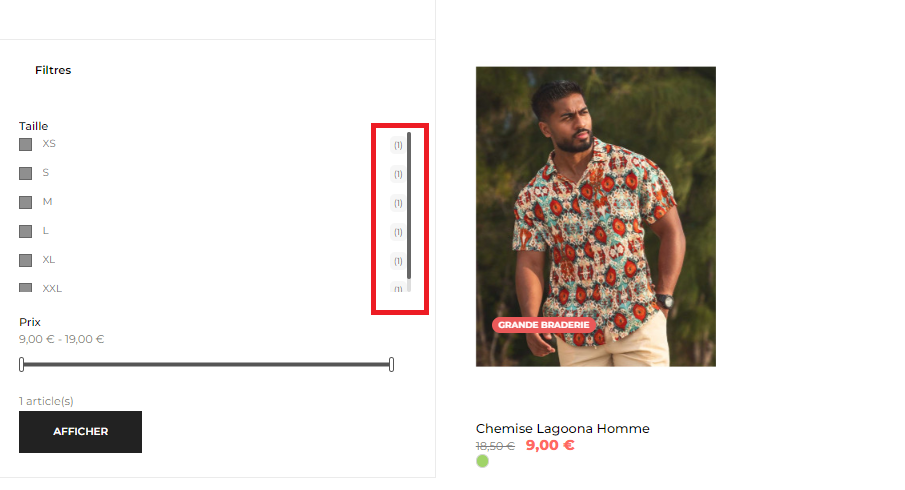Select the L size checkbox
Screen dimensions: 905x490
pyautogui.click(x=25, y=231)
